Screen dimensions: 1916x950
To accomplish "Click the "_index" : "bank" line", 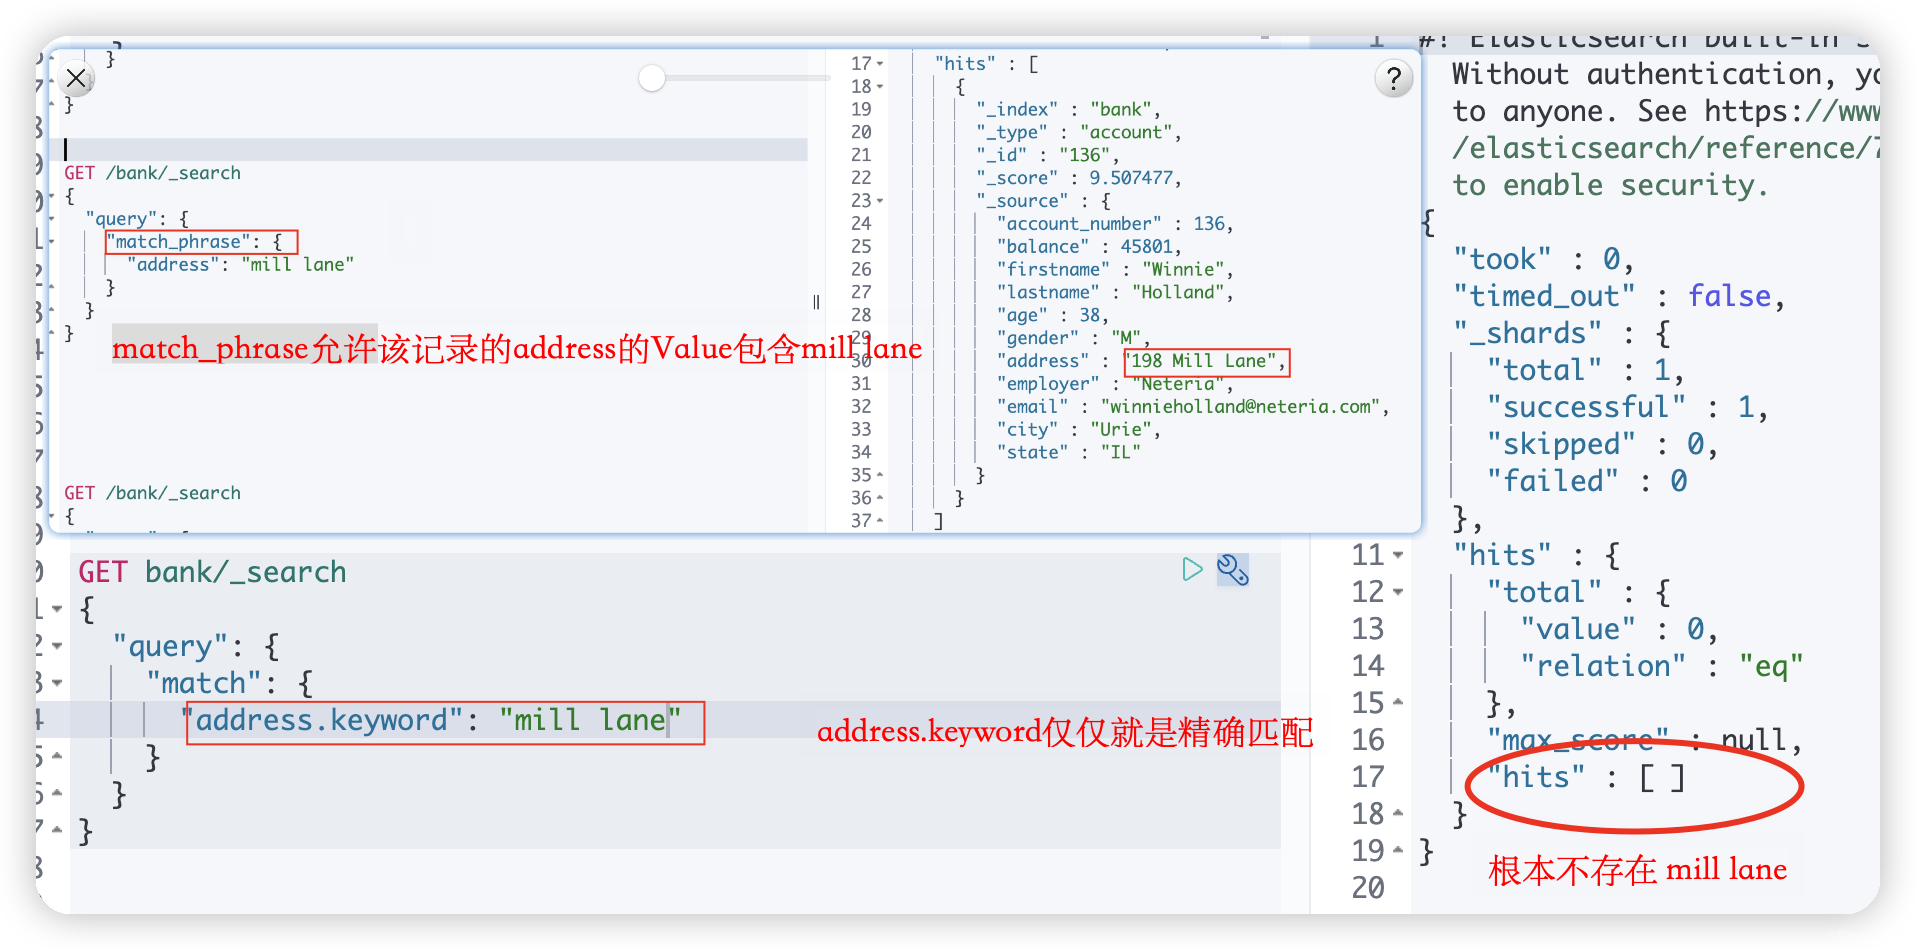I will (x=1068, y=110).
